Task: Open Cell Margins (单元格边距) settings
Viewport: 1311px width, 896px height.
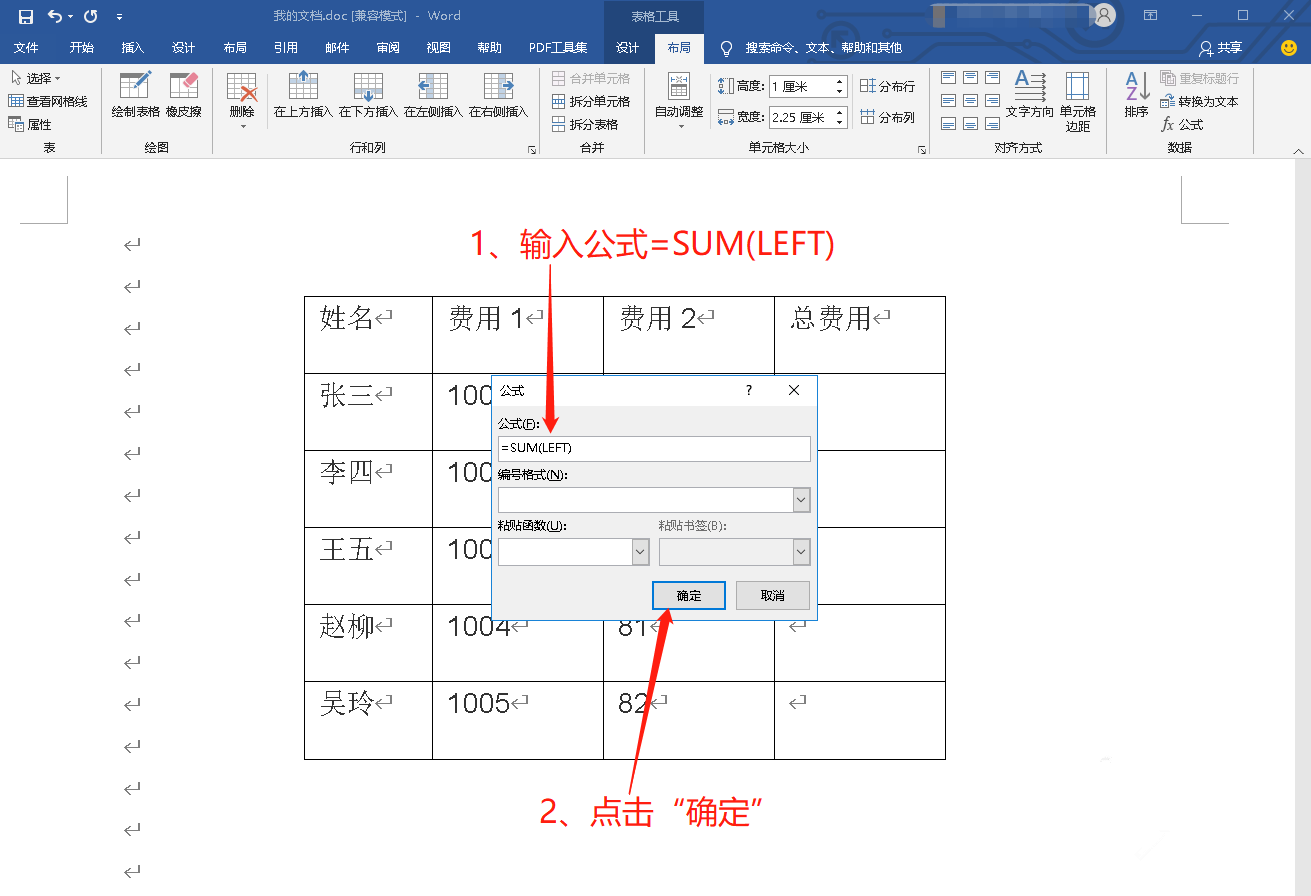Action: coord(1077,95)
